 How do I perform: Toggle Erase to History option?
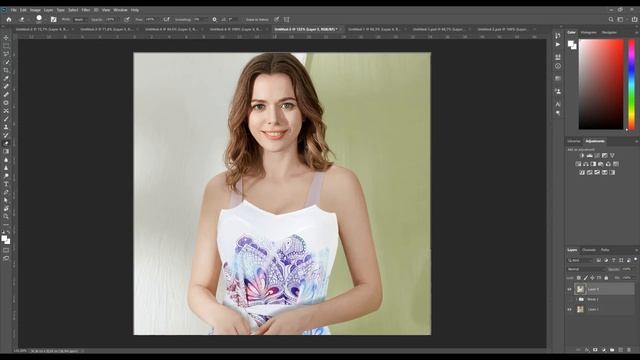coord(257,19)
